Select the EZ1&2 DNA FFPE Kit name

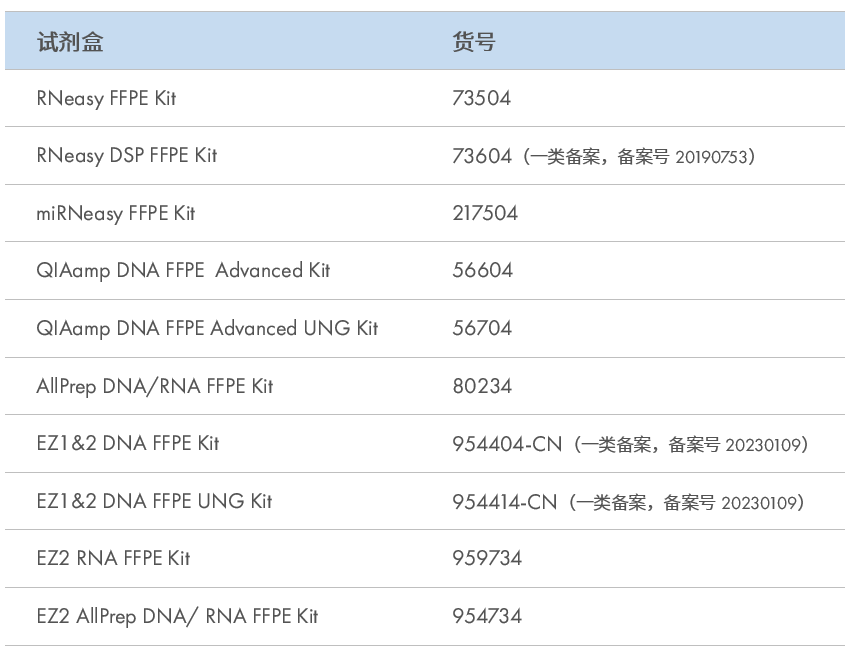[x=127, y=443]
